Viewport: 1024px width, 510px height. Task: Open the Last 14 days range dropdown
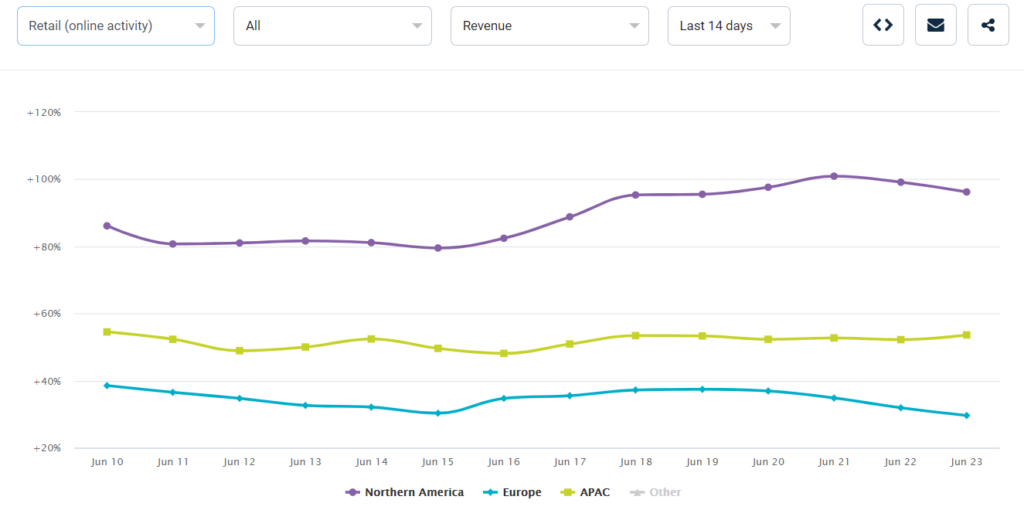pos(729,26)
